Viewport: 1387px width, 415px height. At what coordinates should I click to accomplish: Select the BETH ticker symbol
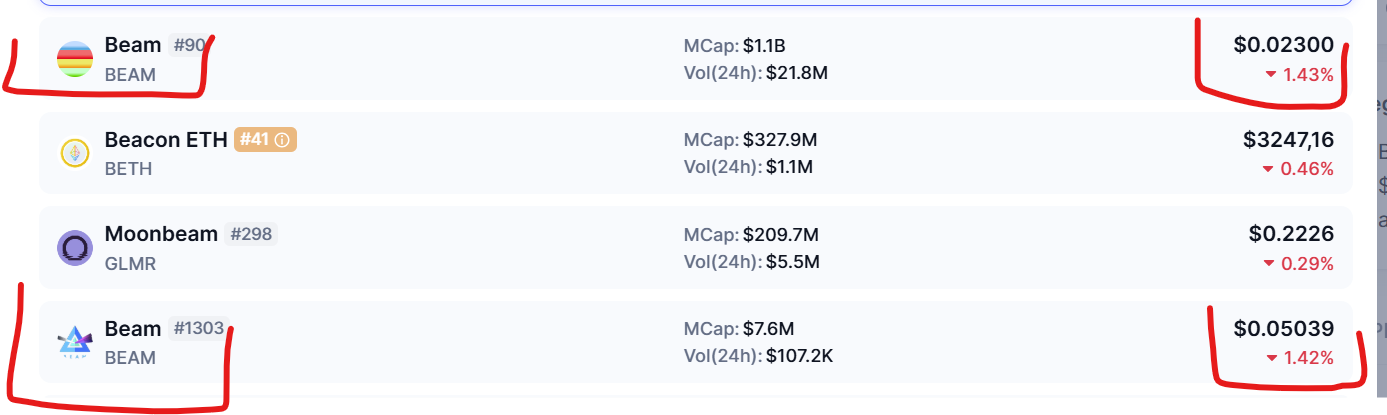point(129,169)
